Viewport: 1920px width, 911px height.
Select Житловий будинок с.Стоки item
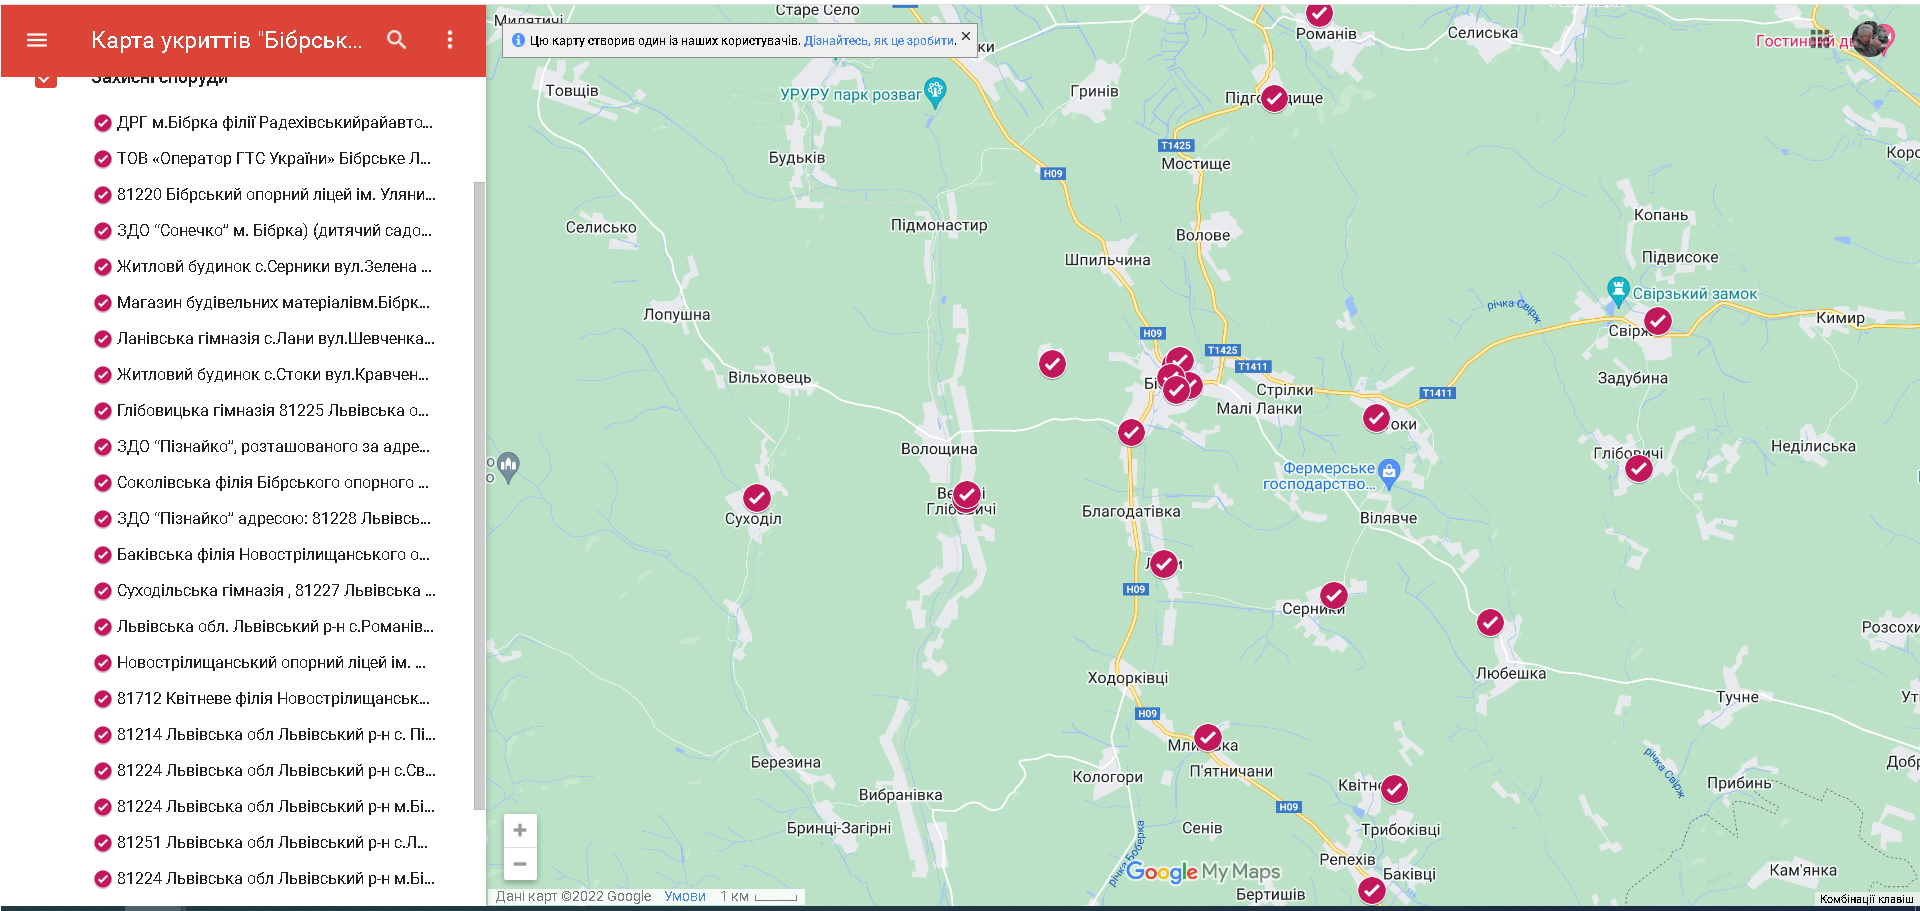click(x=263, y=375)
